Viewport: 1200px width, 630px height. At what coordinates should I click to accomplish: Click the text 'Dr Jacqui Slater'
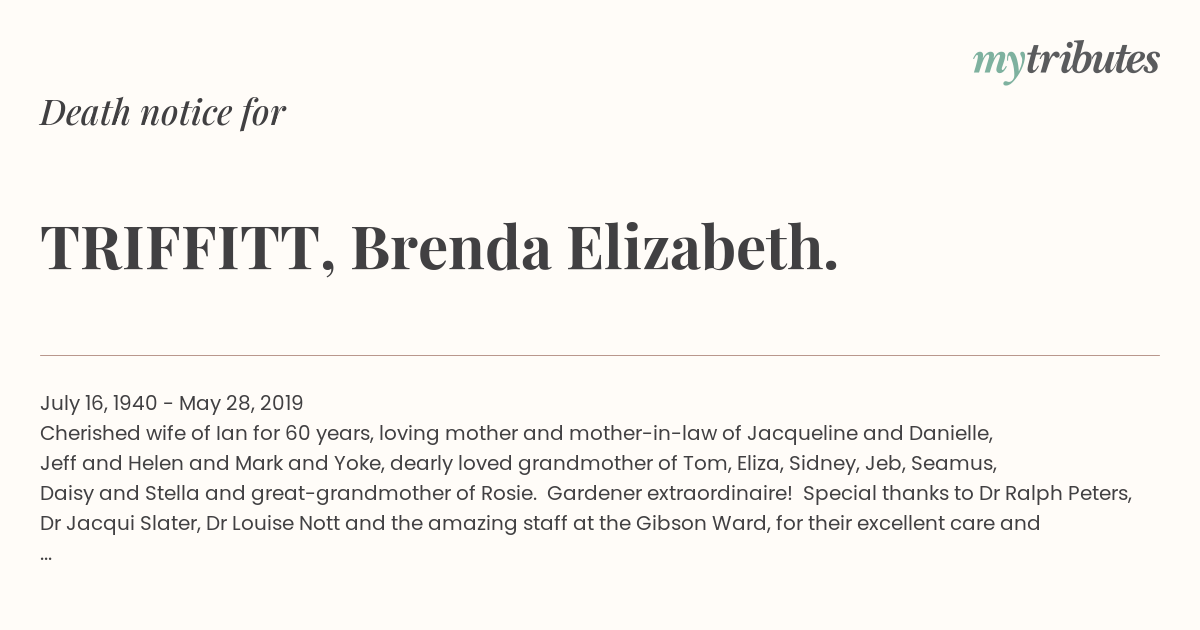118,523
